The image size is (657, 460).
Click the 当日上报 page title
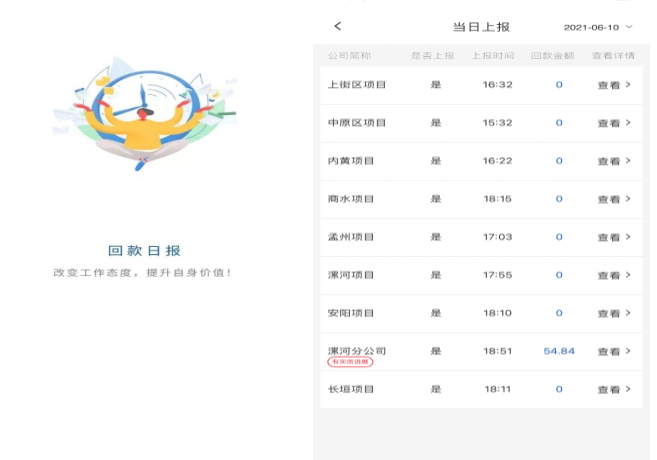pyautogui.click(x=481, y=27)
